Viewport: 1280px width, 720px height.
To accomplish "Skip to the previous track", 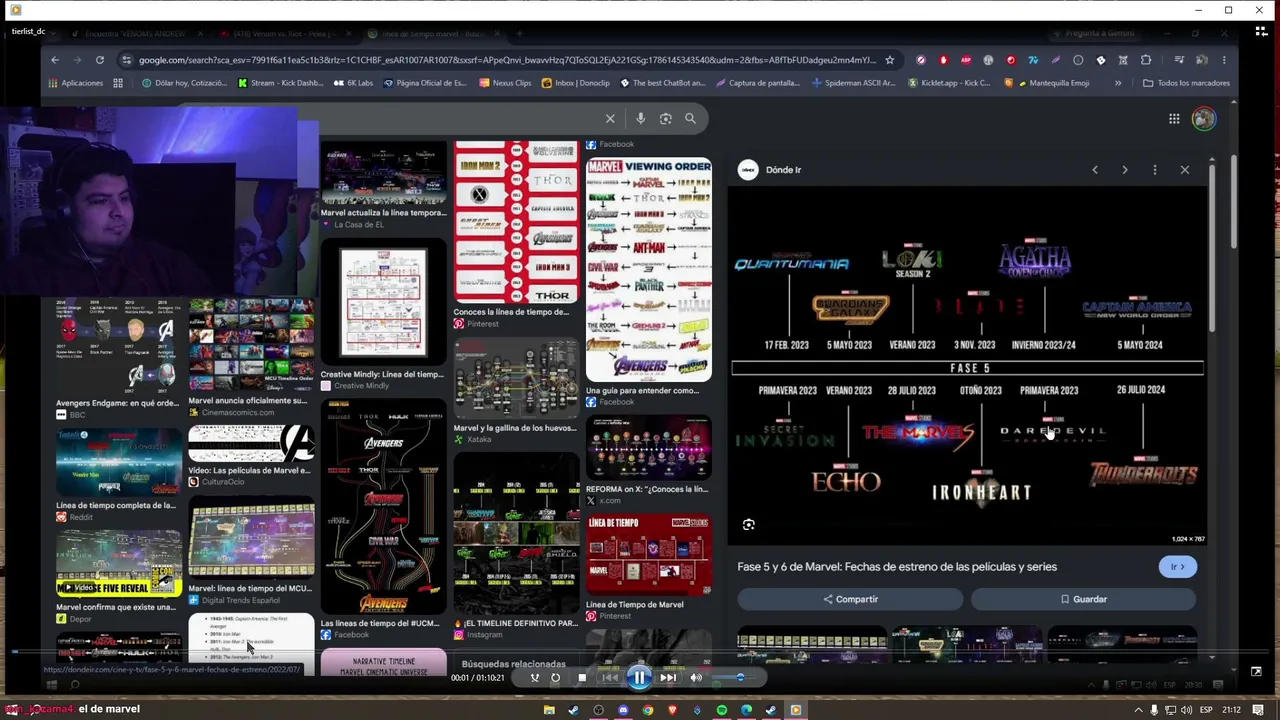I will (x=609, y=678).
